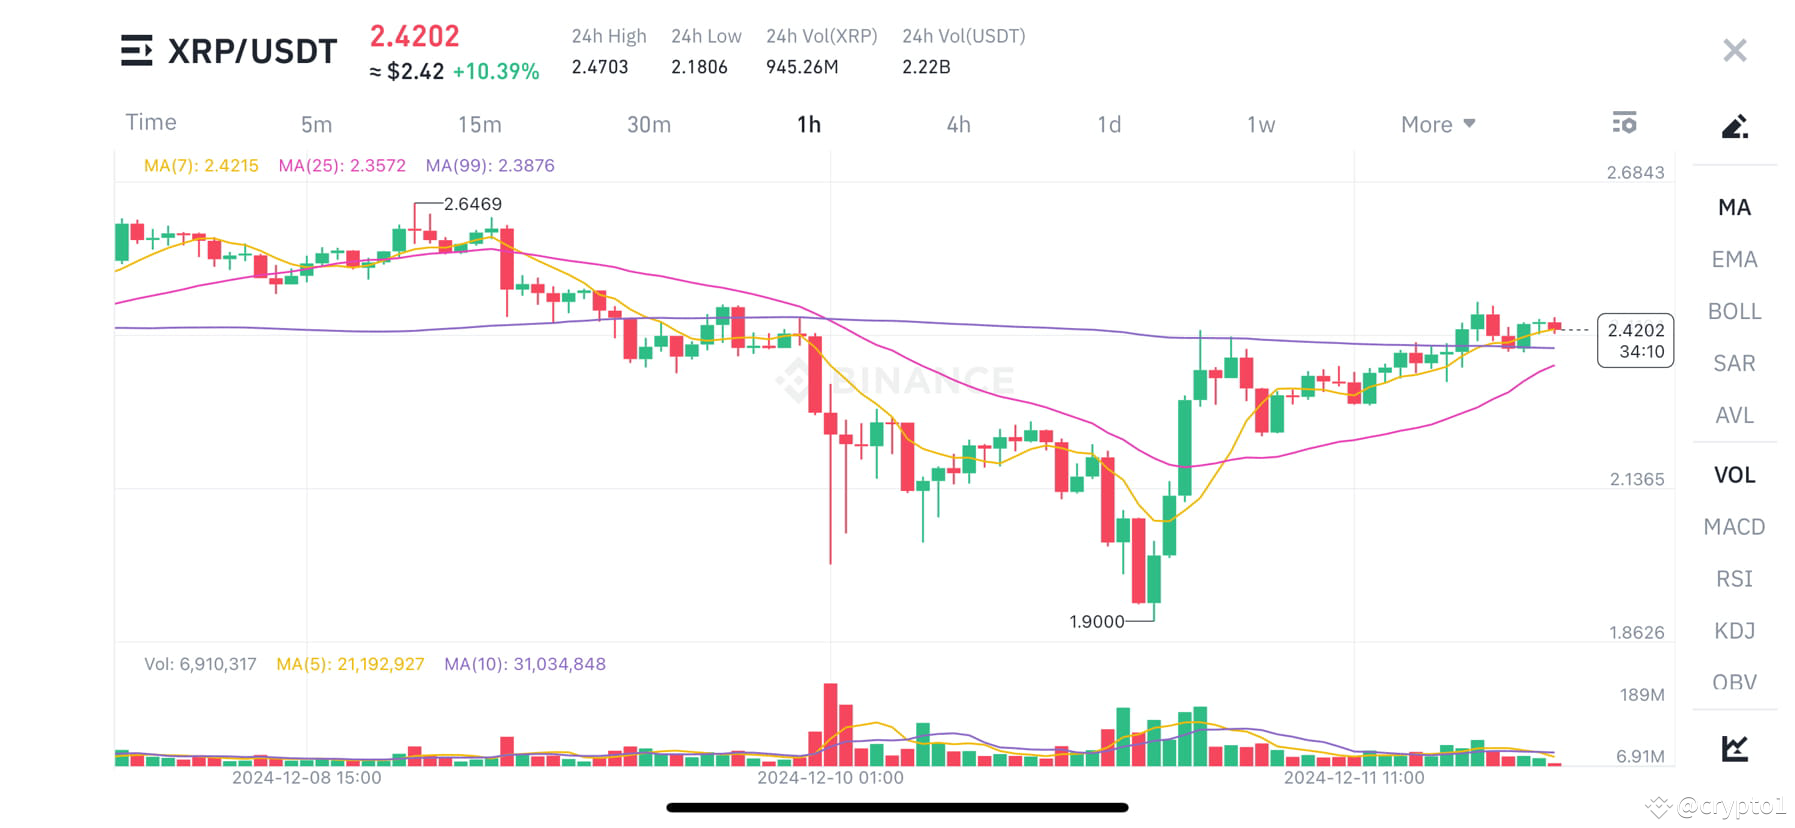Select the Time view tab
This screenshot has width=1795, height=828.
click(150, 123)
